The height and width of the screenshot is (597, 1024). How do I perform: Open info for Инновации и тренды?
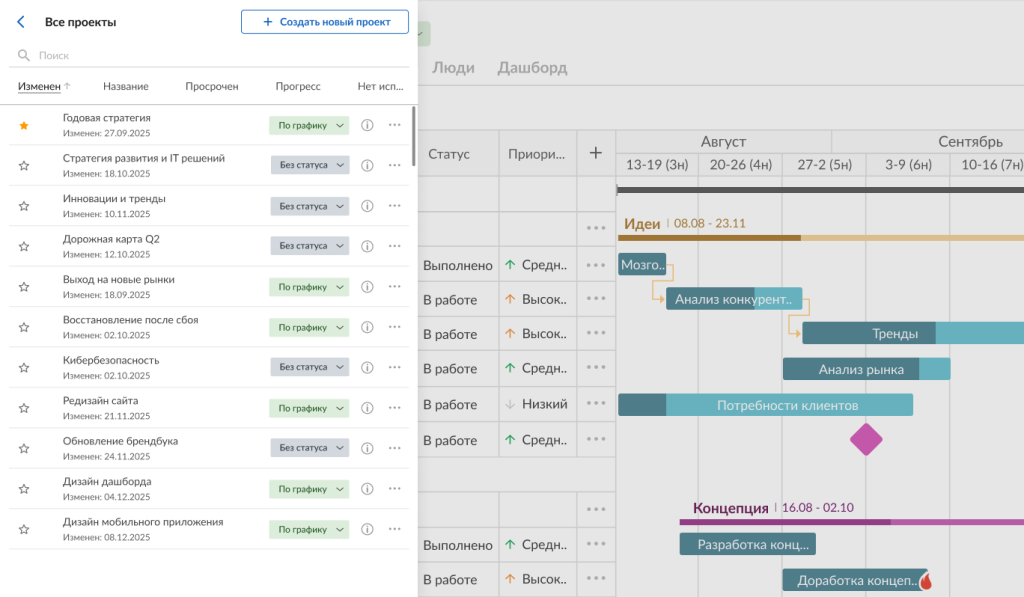(367, 206)
